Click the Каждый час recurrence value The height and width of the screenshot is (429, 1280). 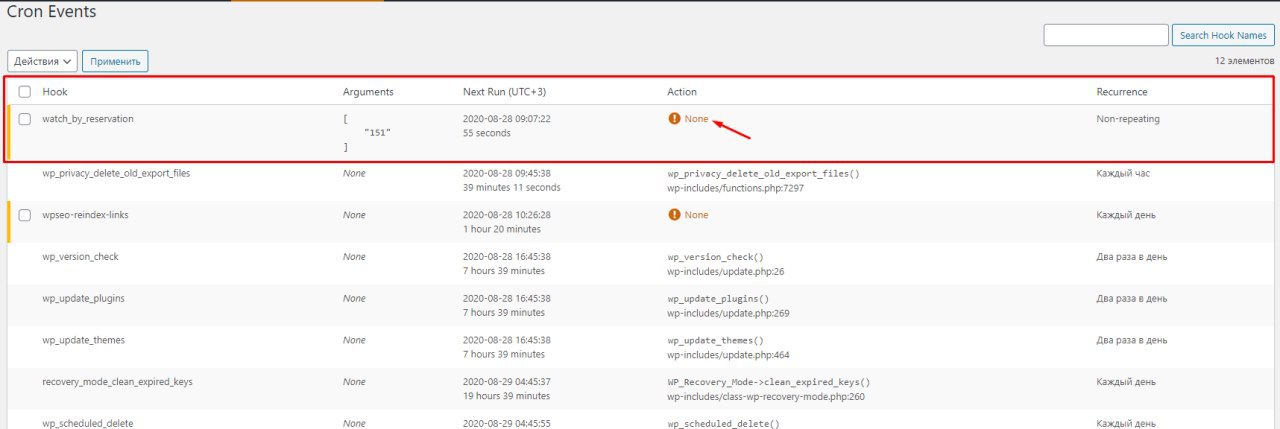tap(1124, 173)
